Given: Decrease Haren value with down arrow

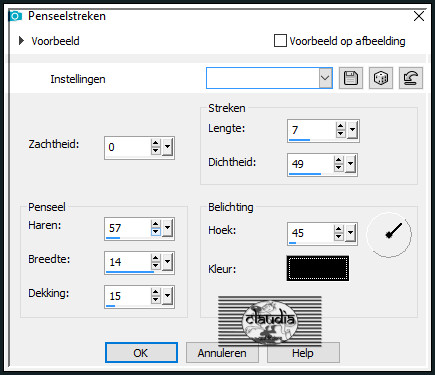Looking at the screenshot, I should pyautogui.click(x=155, y=232).
